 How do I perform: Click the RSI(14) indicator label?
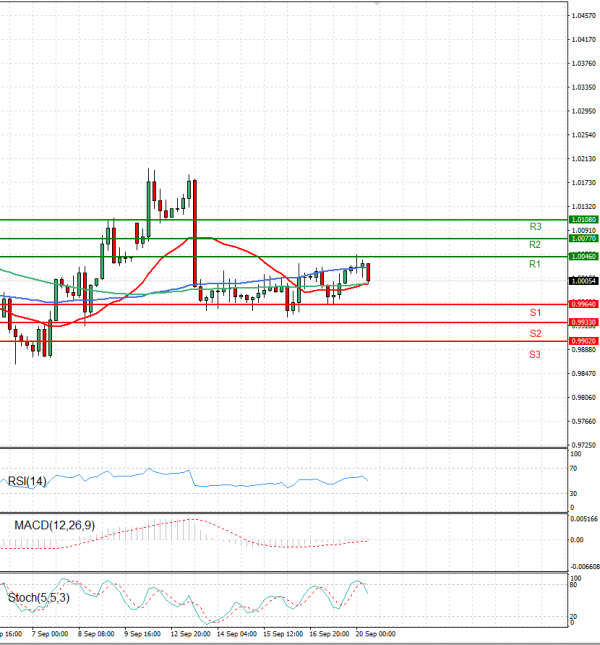tap(27, 481)
